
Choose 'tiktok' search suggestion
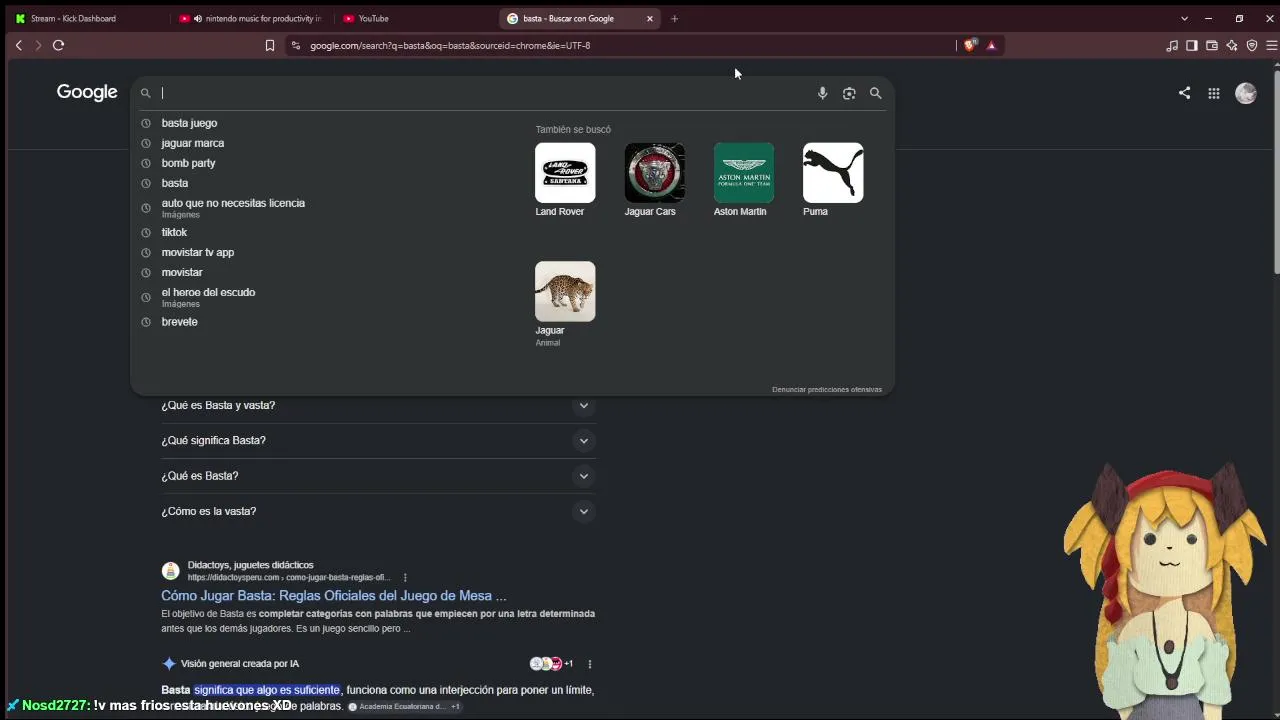click(x=174, y=232)
